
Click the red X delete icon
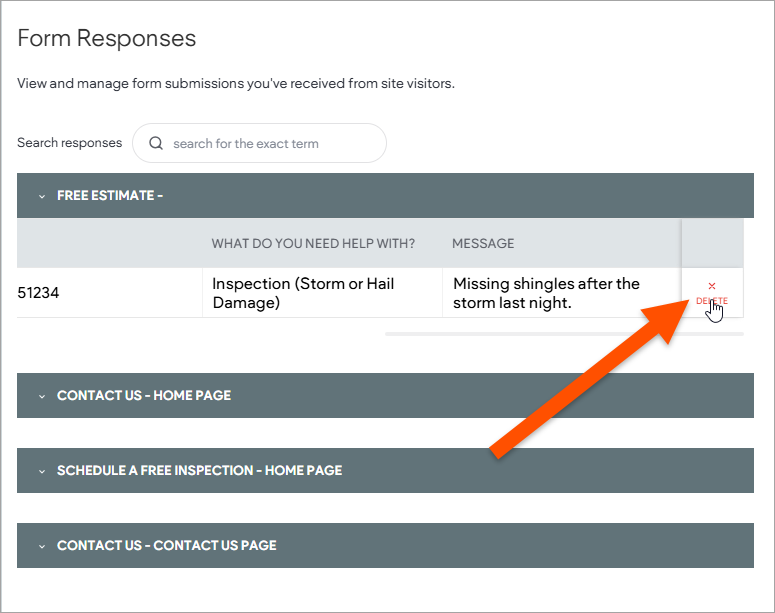[x=712, y=286]
